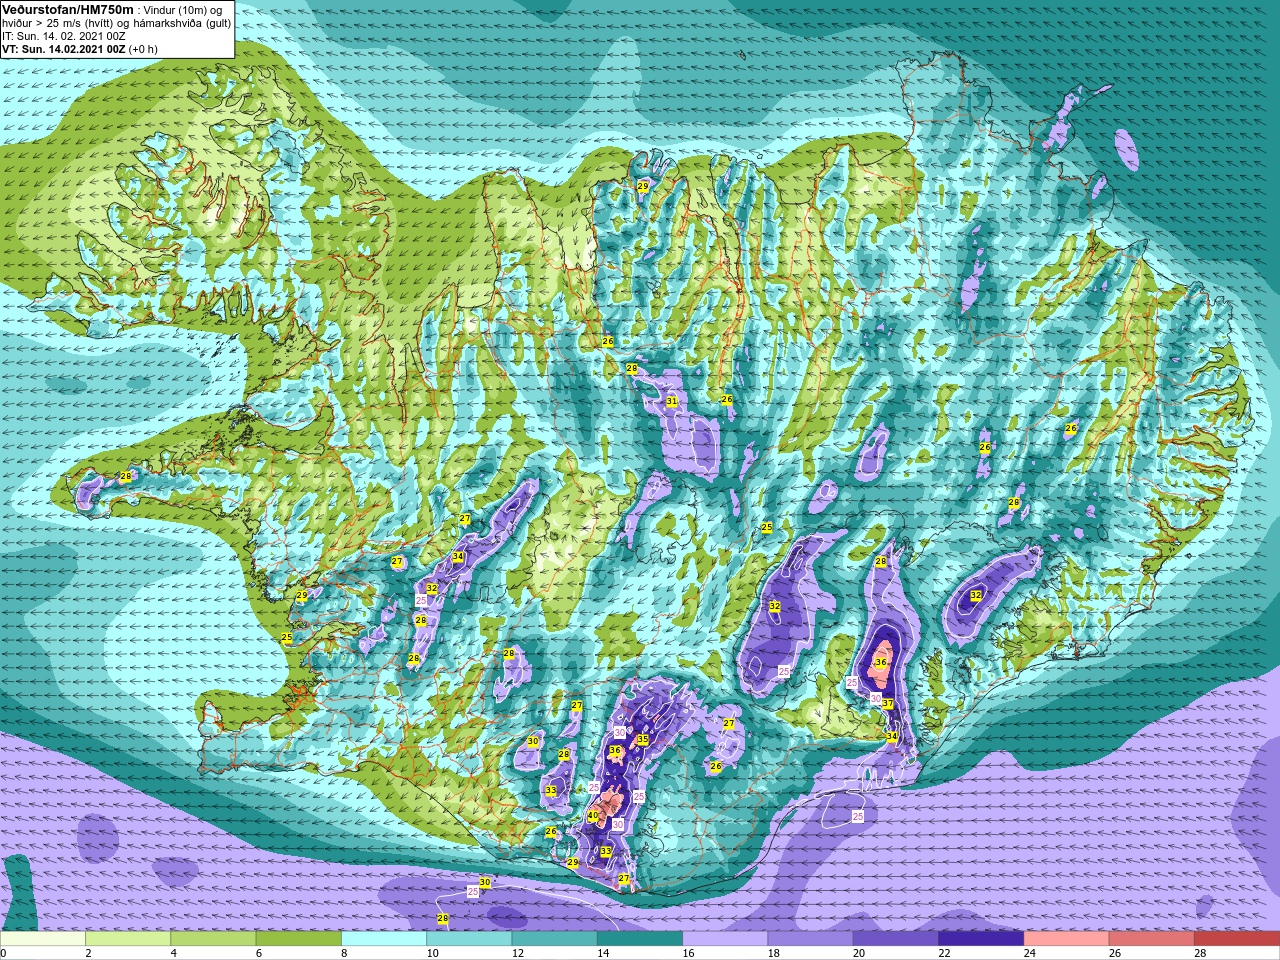This screenshot has width=1280, height=960.
Task: Click the yellow gust label '31'
Action: (x=672, y=402)
